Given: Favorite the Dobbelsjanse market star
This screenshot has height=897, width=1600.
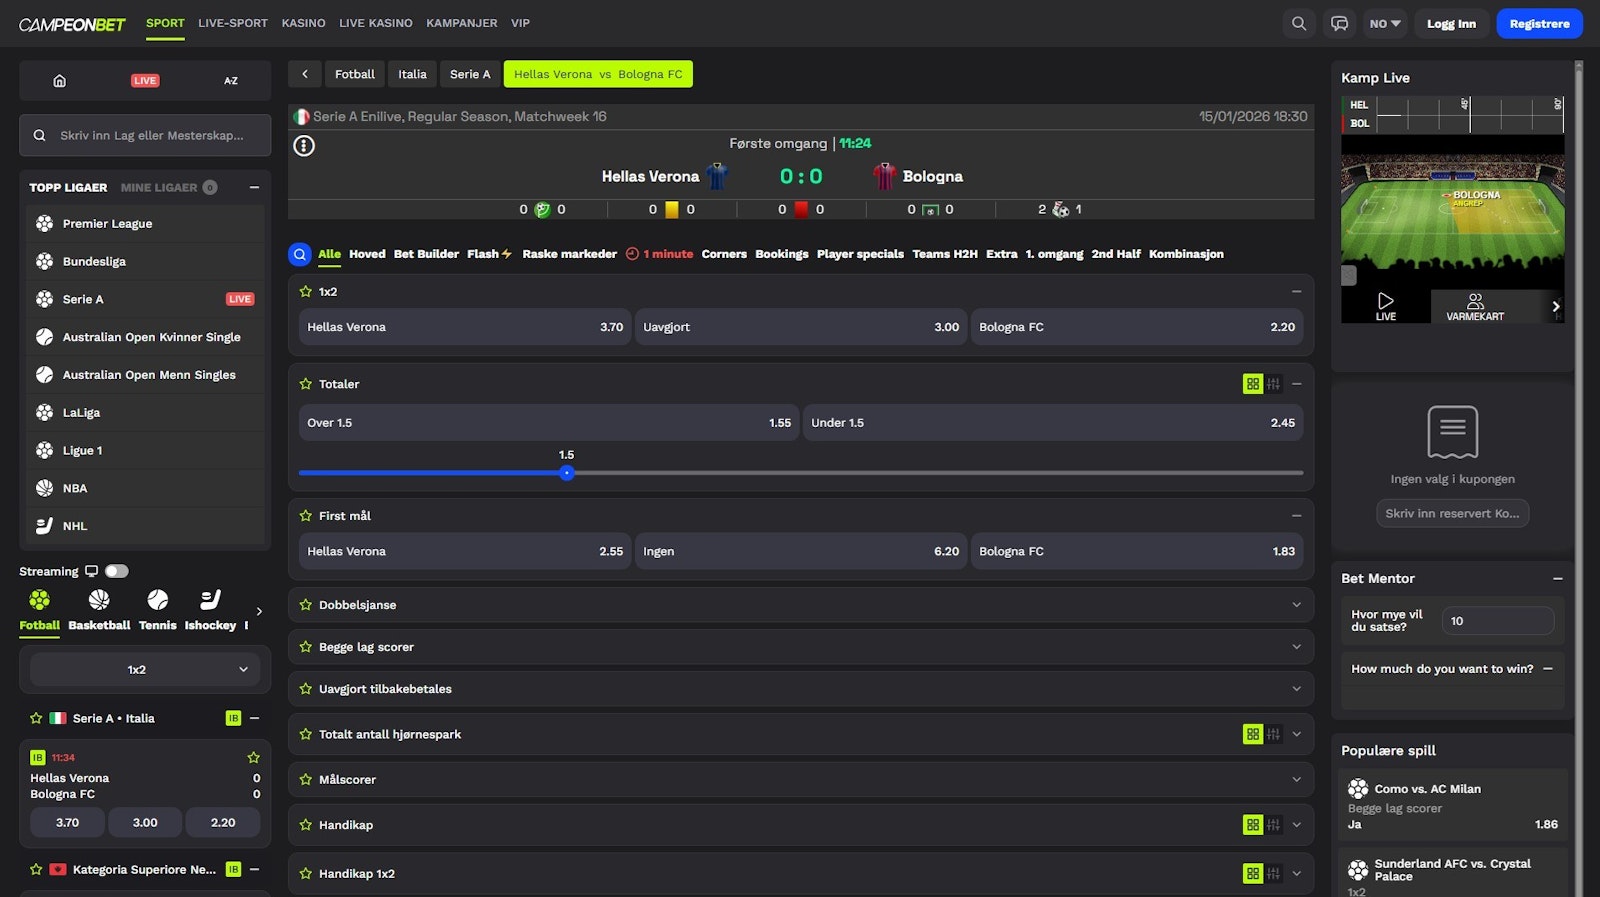Looking at the screenshot, I should pos(306,604).
